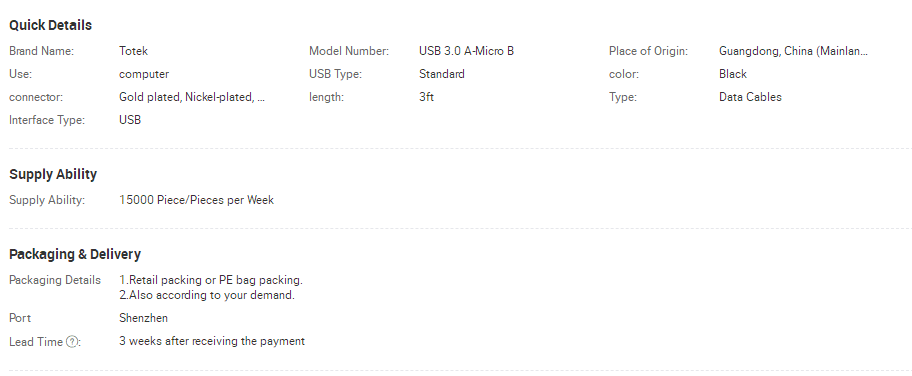912x376 pixels.
Task: Select the Packaging & Delivery heading
Action: tap(75, 254)
